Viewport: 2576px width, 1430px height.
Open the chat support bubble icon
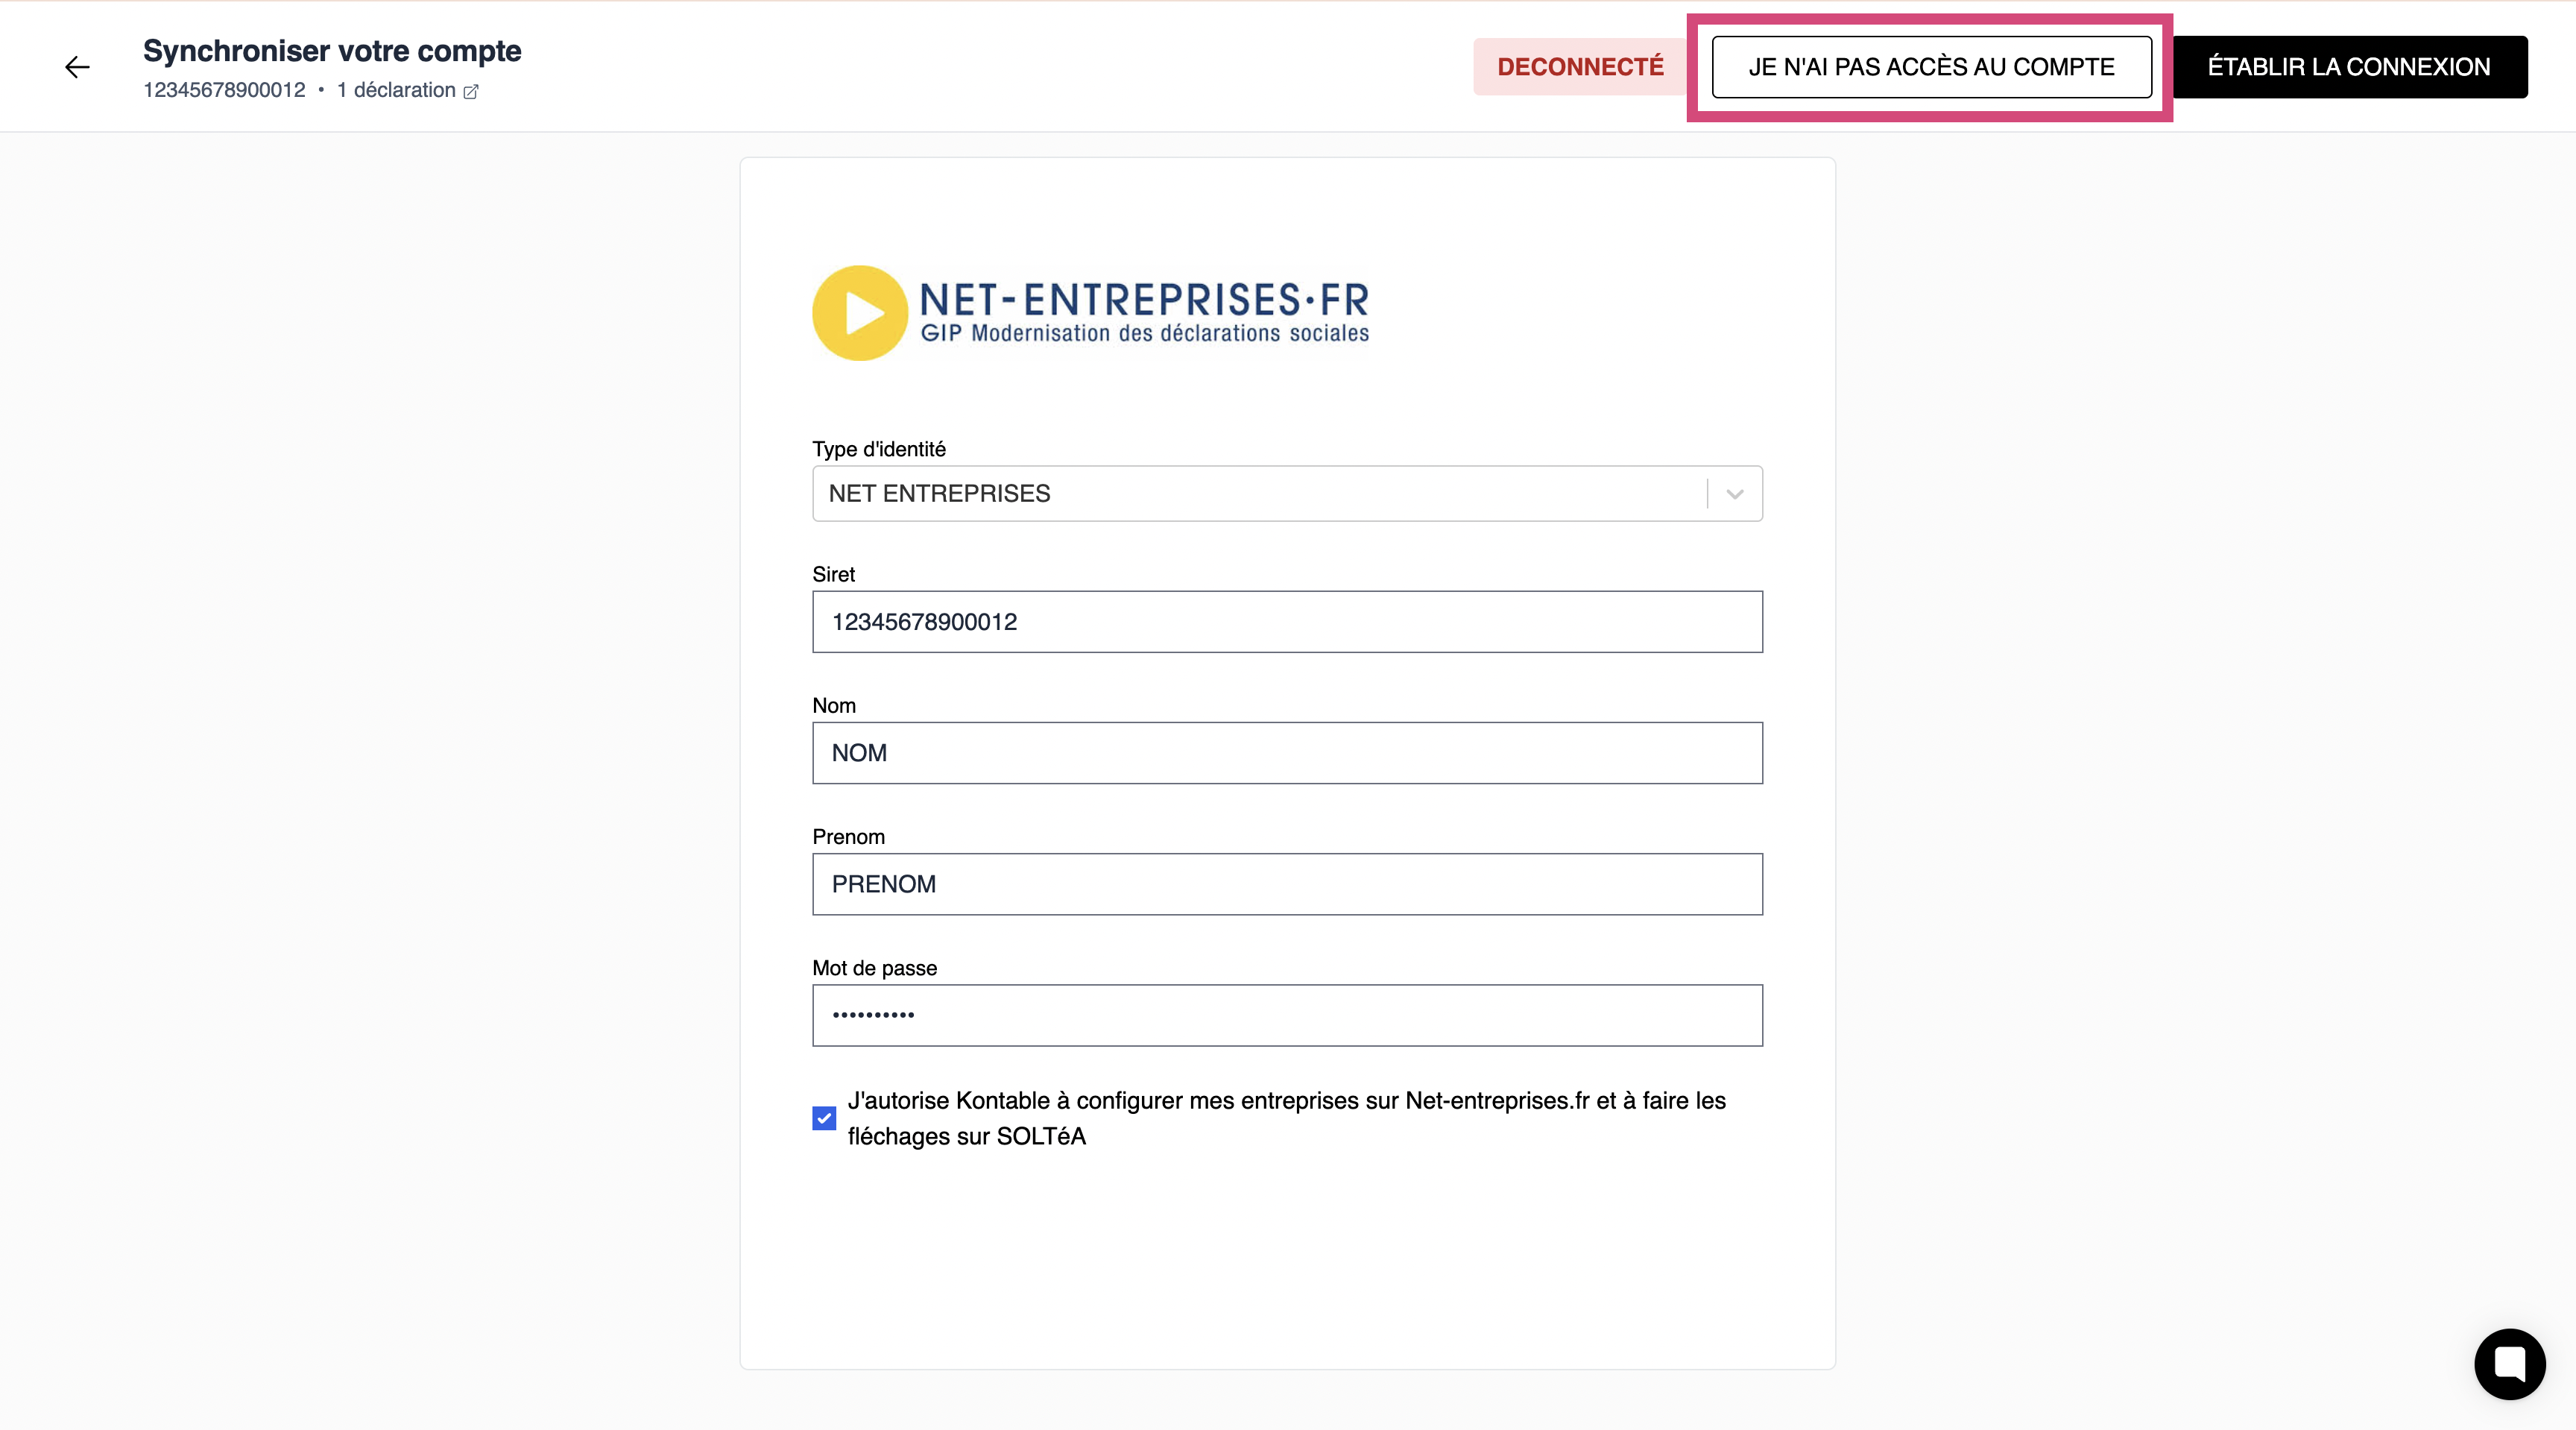[x=2509, y=1363]
